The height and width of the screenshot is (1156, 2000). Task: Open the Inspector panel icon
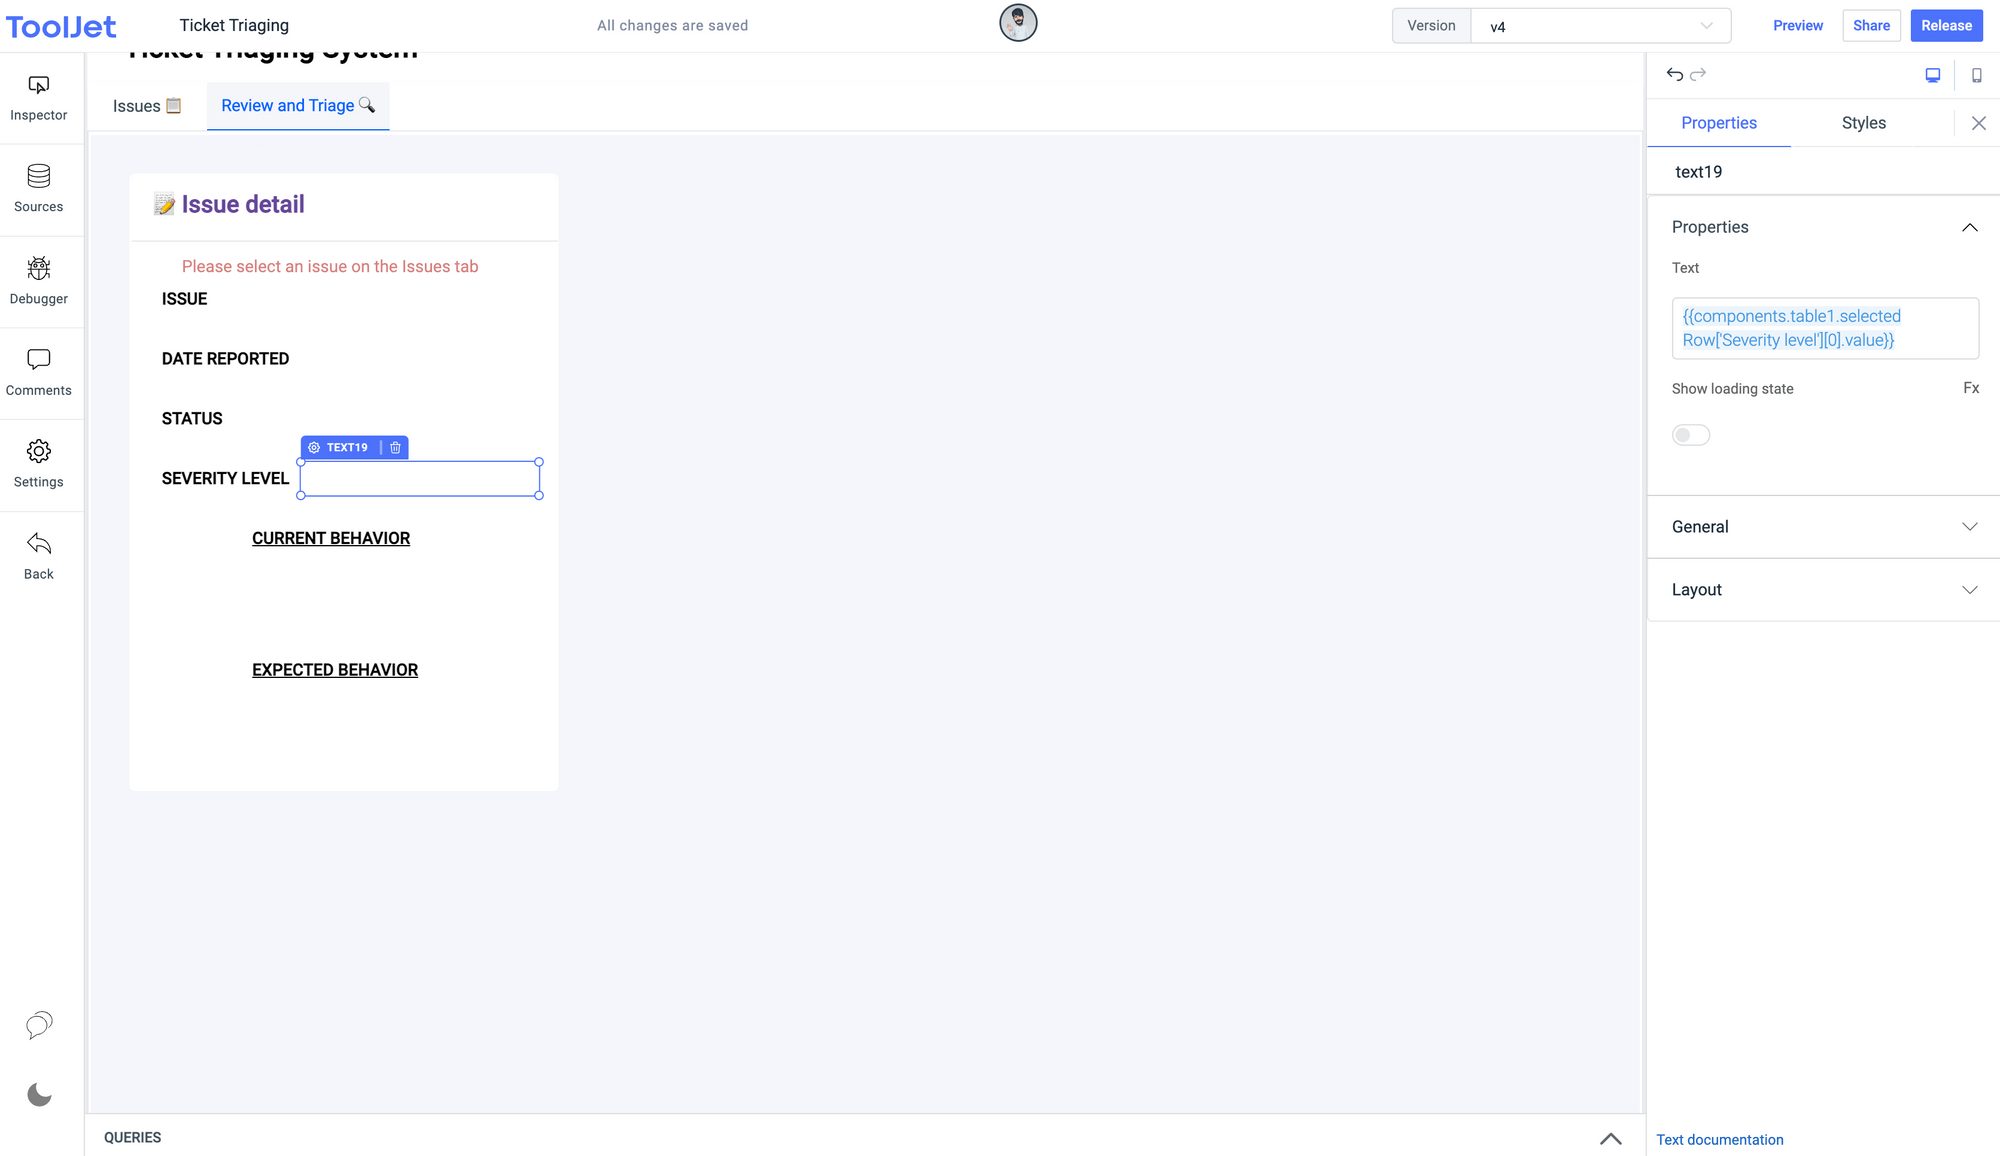coord(39,86)
